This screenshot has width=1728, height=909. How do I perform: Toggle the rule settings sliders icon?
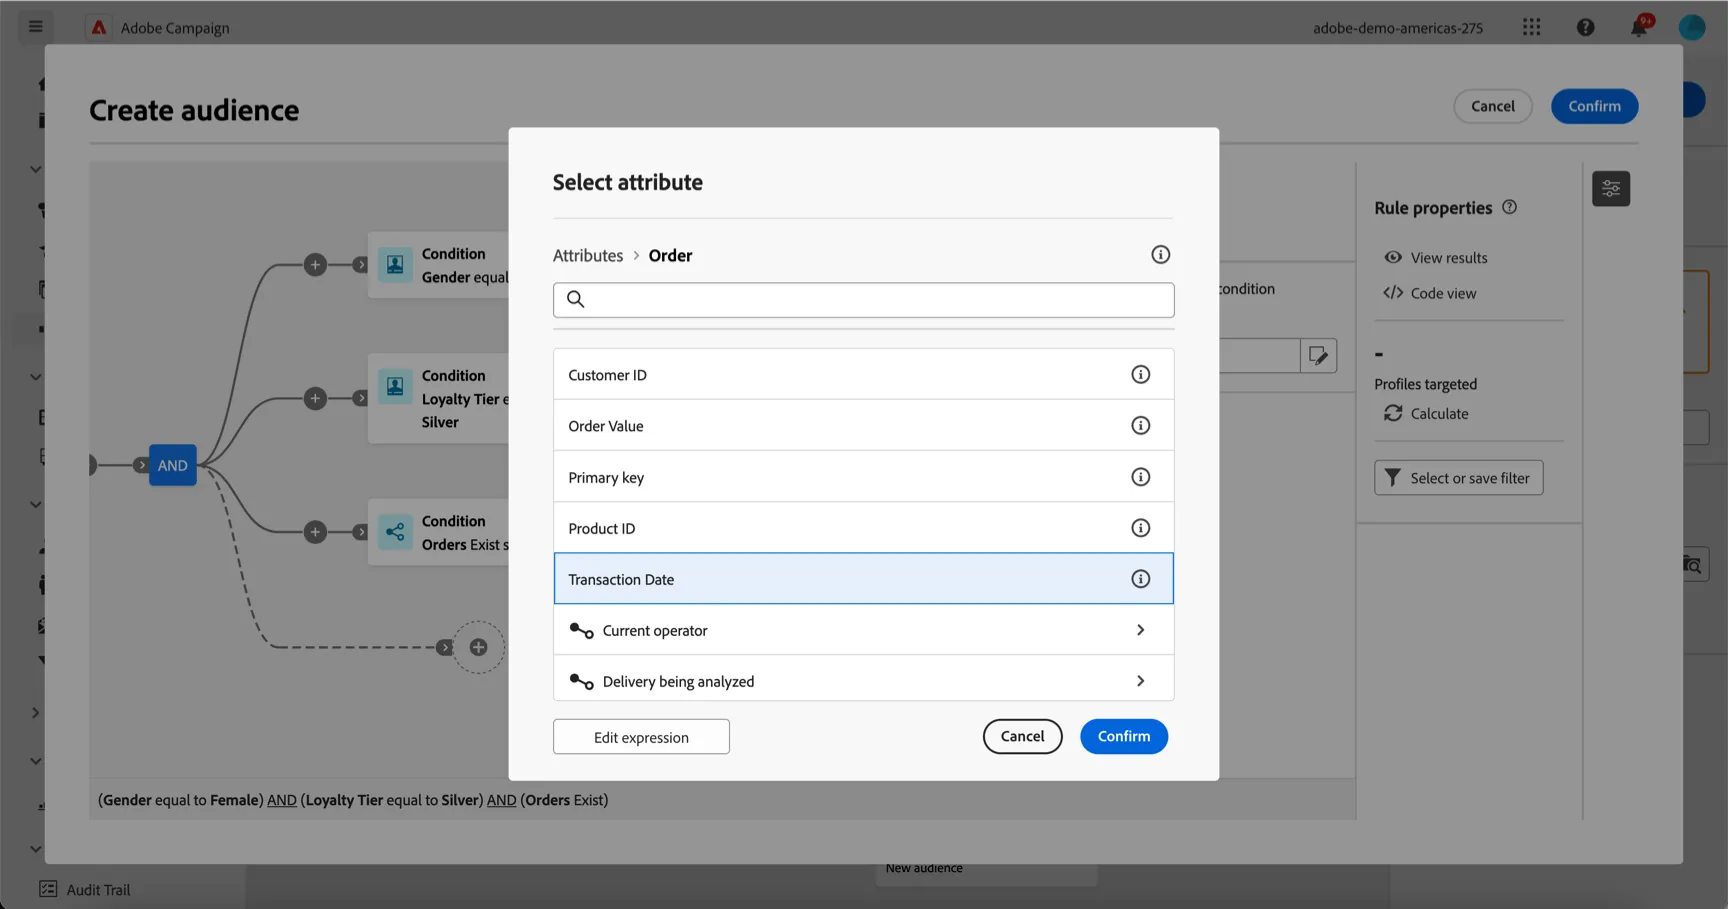(x=1611, y=188)
